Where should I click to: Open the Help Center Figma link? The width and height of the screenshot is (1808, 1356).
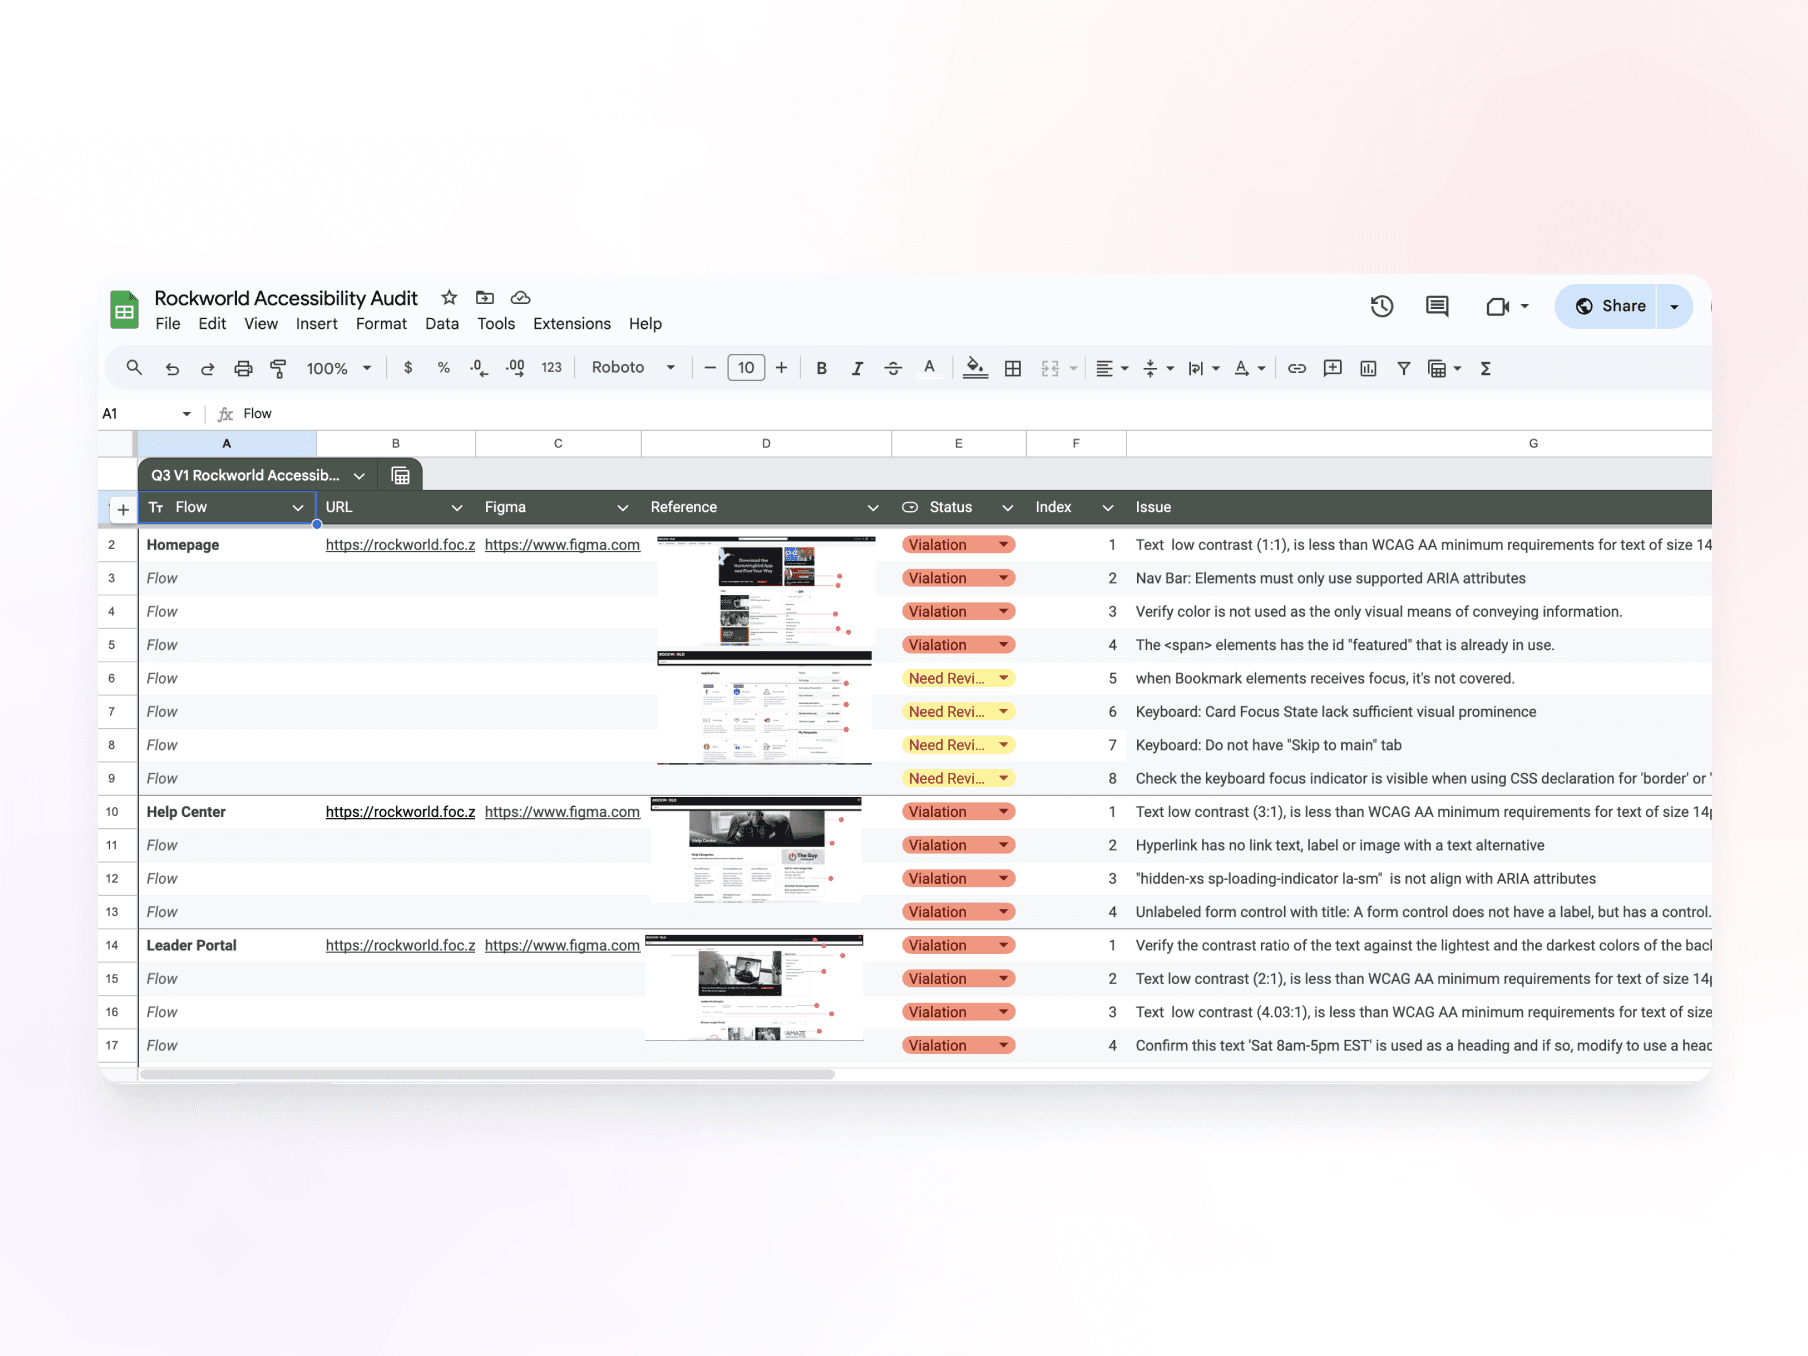(562, 812)
